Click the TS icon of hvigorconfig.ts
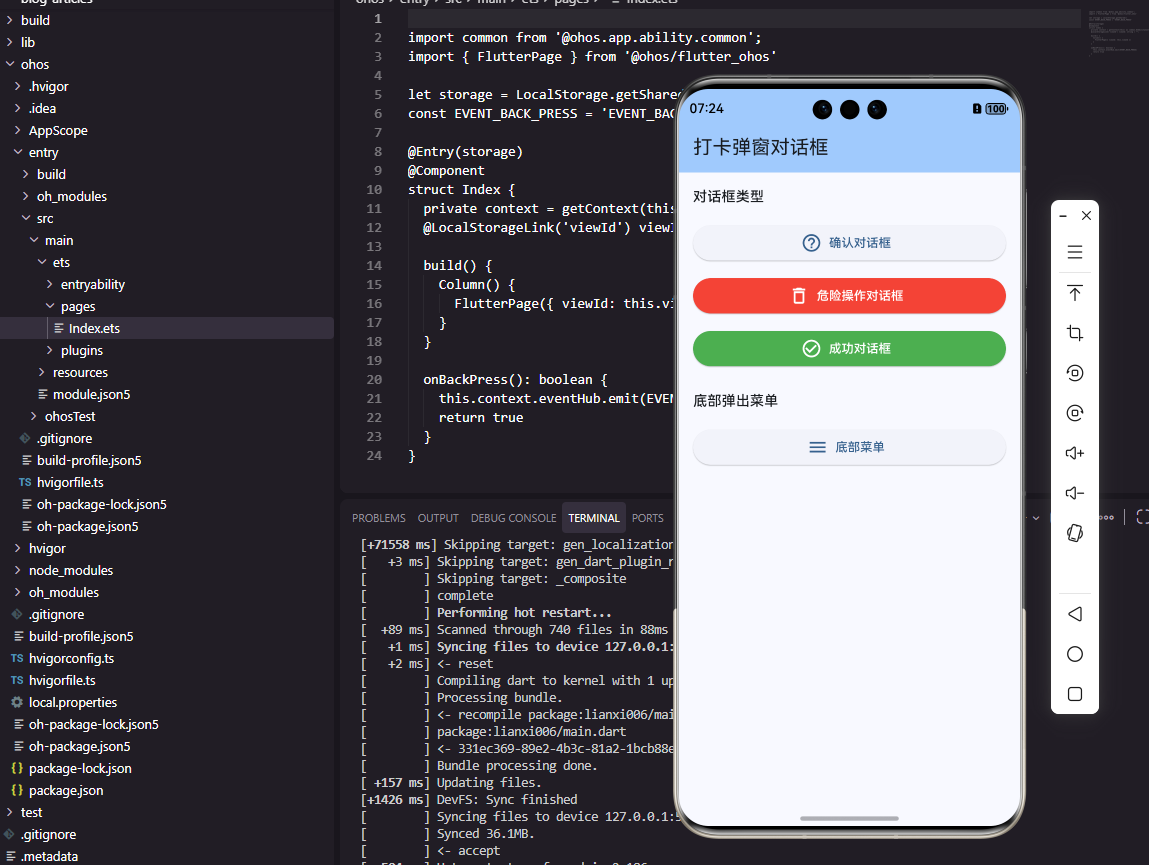 click(x=17, y=658)
